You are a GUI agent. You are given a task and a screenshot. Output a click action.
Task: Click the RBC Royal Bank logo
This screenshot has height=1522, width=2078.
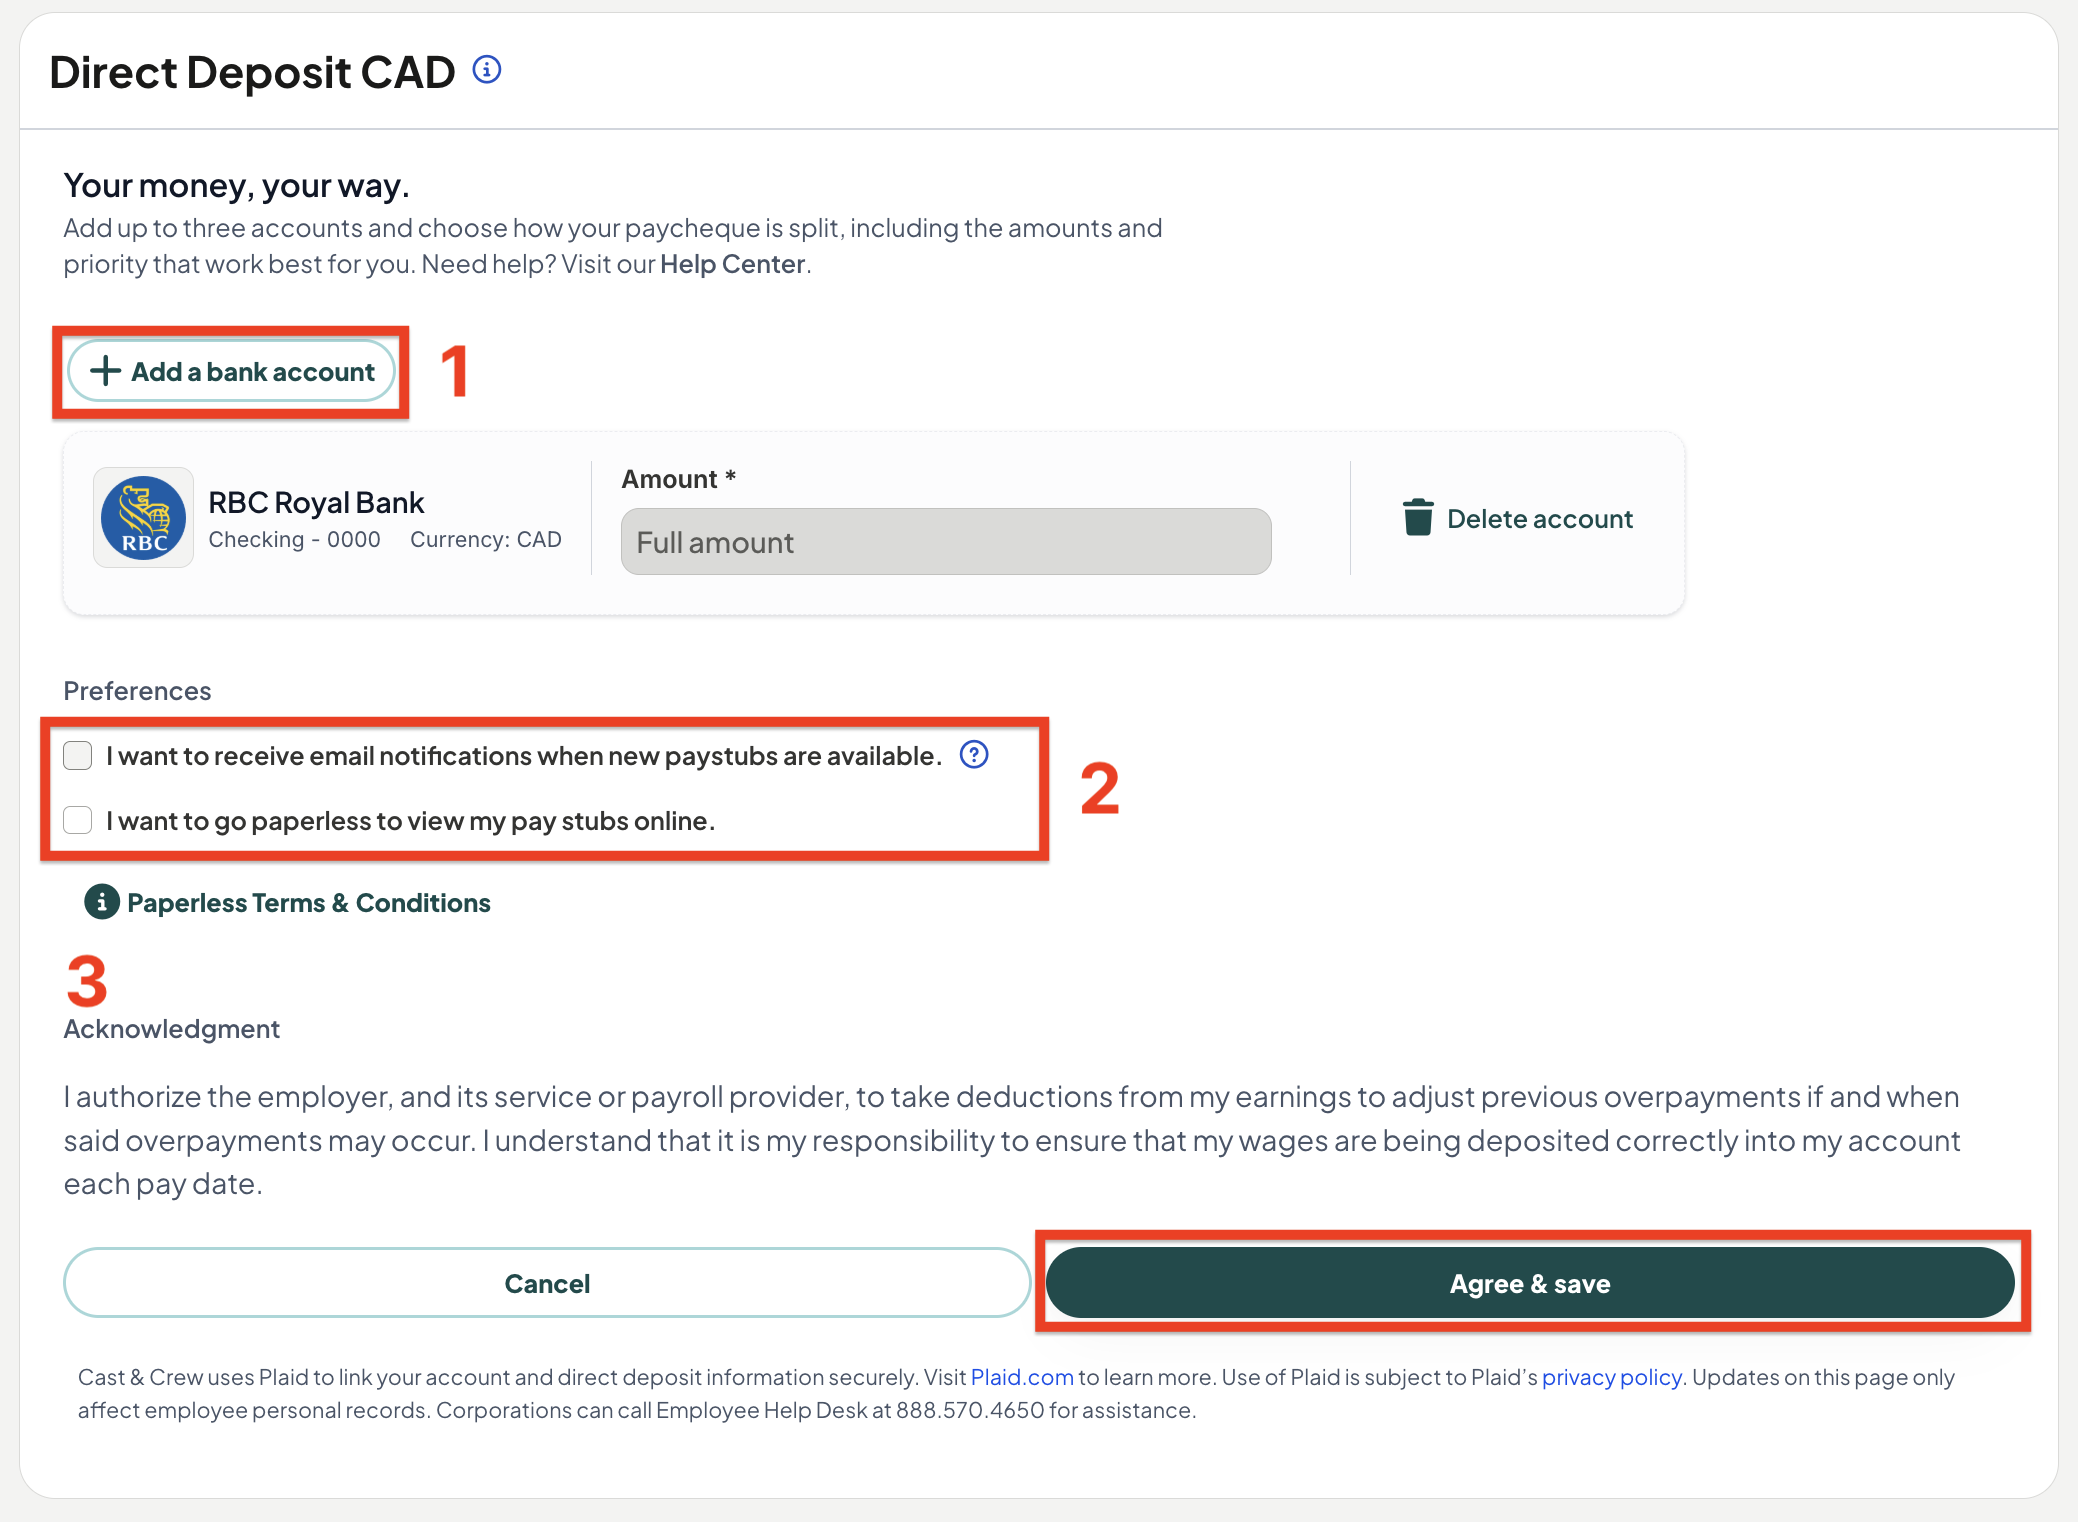(x=143, y=518)
